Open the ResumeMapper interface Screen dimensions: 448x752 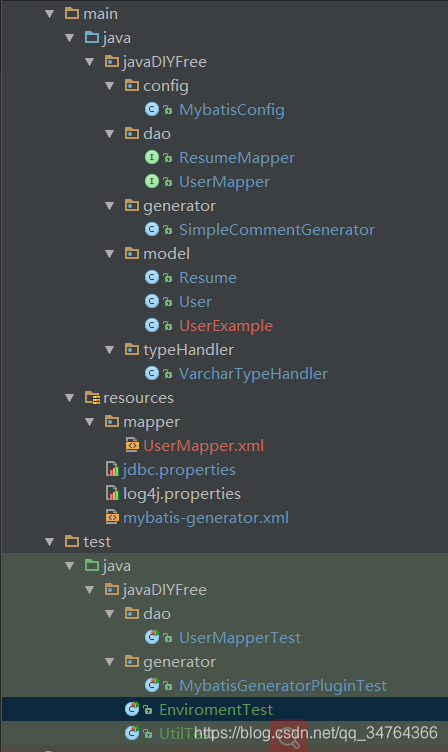(237, 158)
